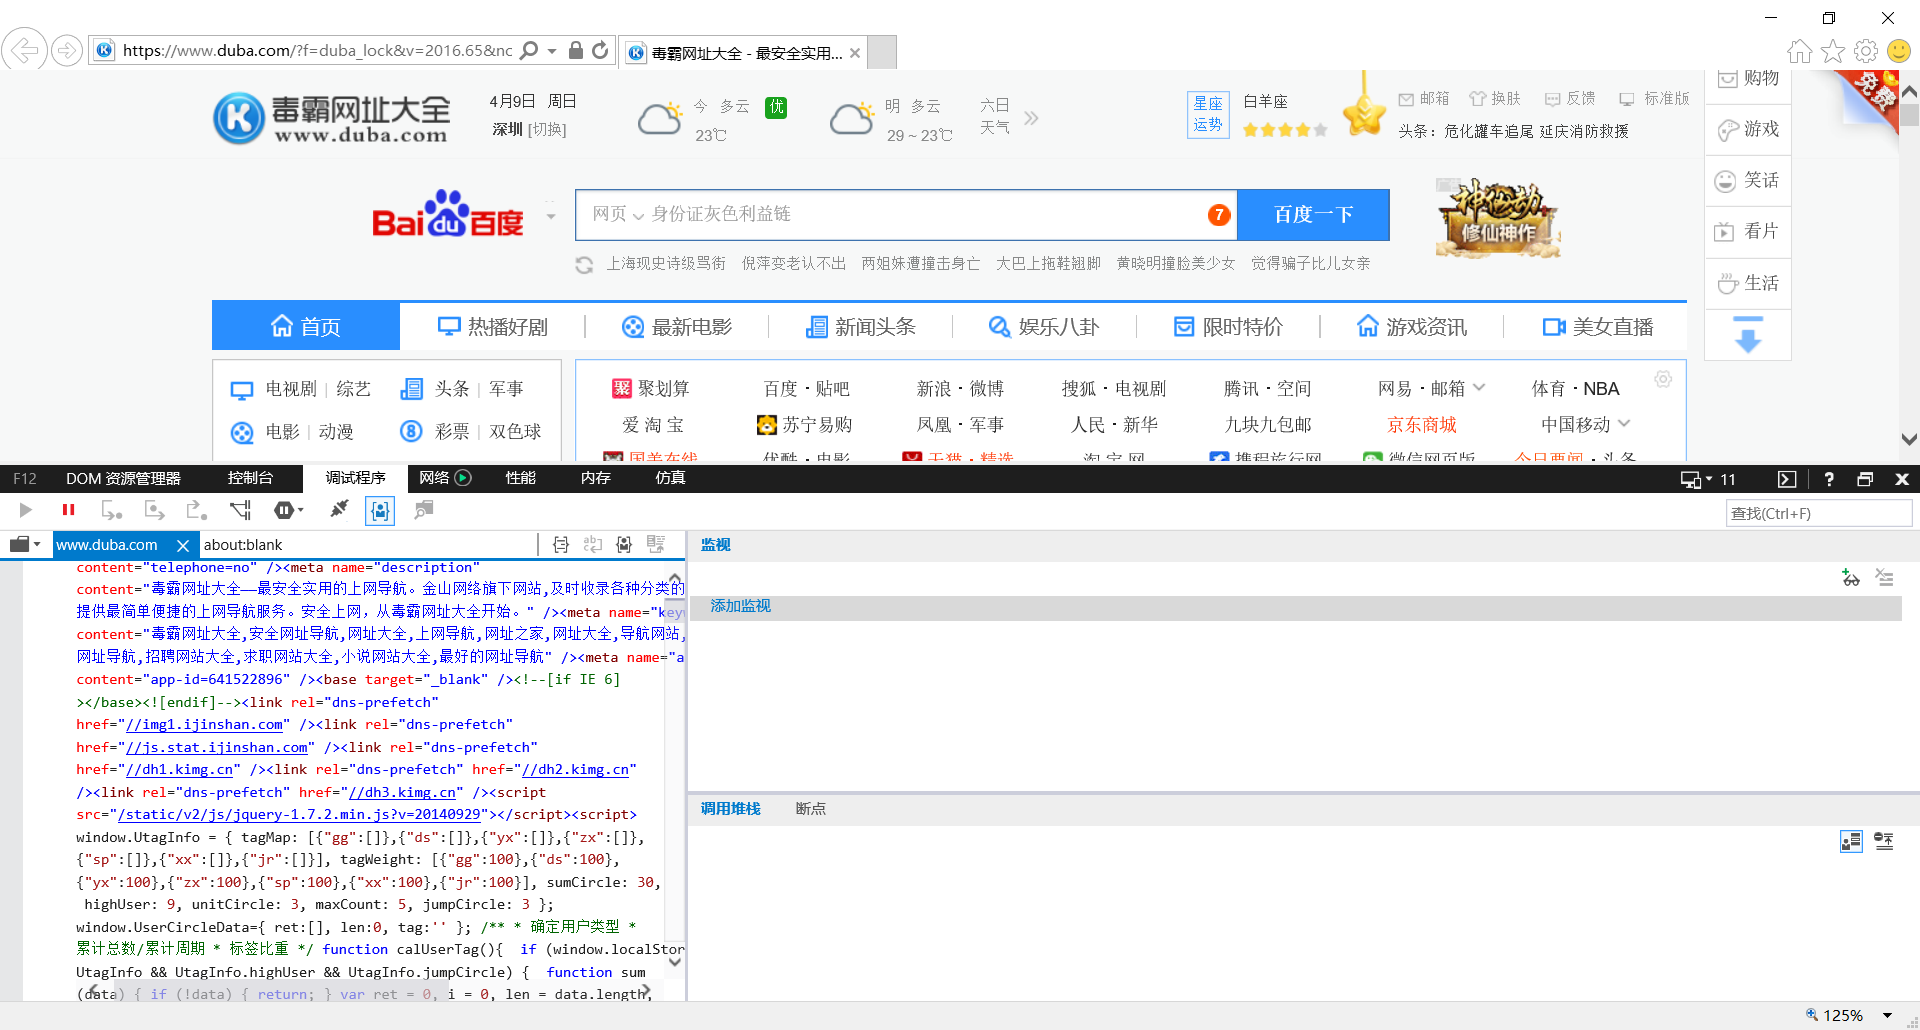
Task: Click the 最新电影 navigation tab
Action: (x=677, y=327)
